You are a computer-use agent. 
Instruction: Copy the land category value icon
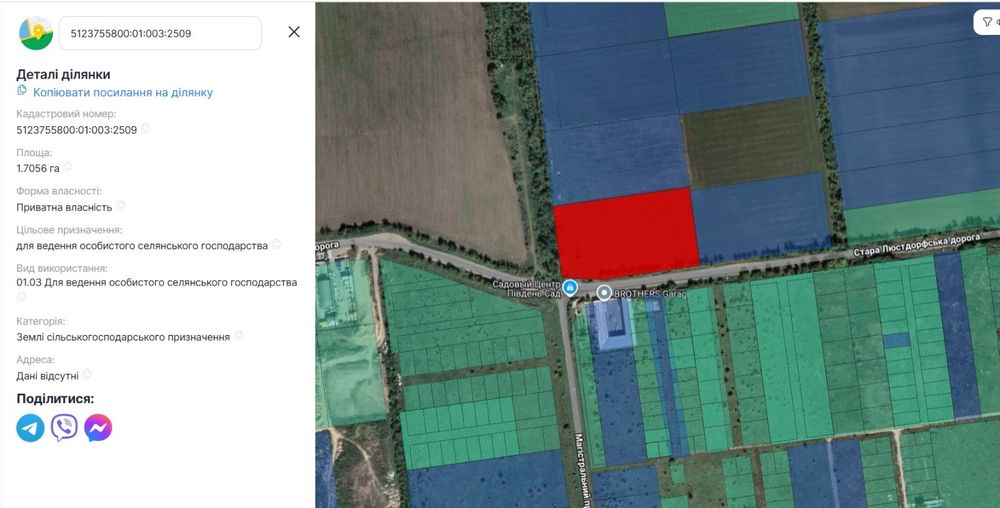click(239, 335)
